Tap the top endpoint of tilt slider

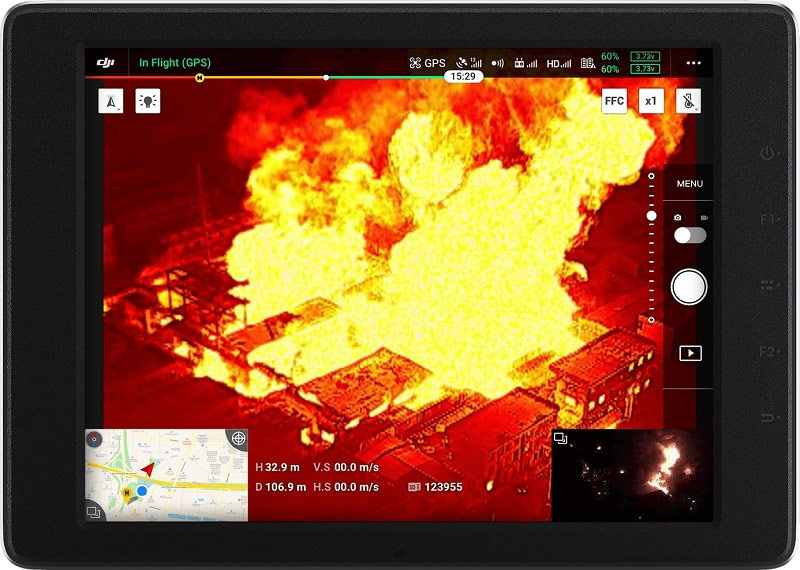[x=652, y=176]
